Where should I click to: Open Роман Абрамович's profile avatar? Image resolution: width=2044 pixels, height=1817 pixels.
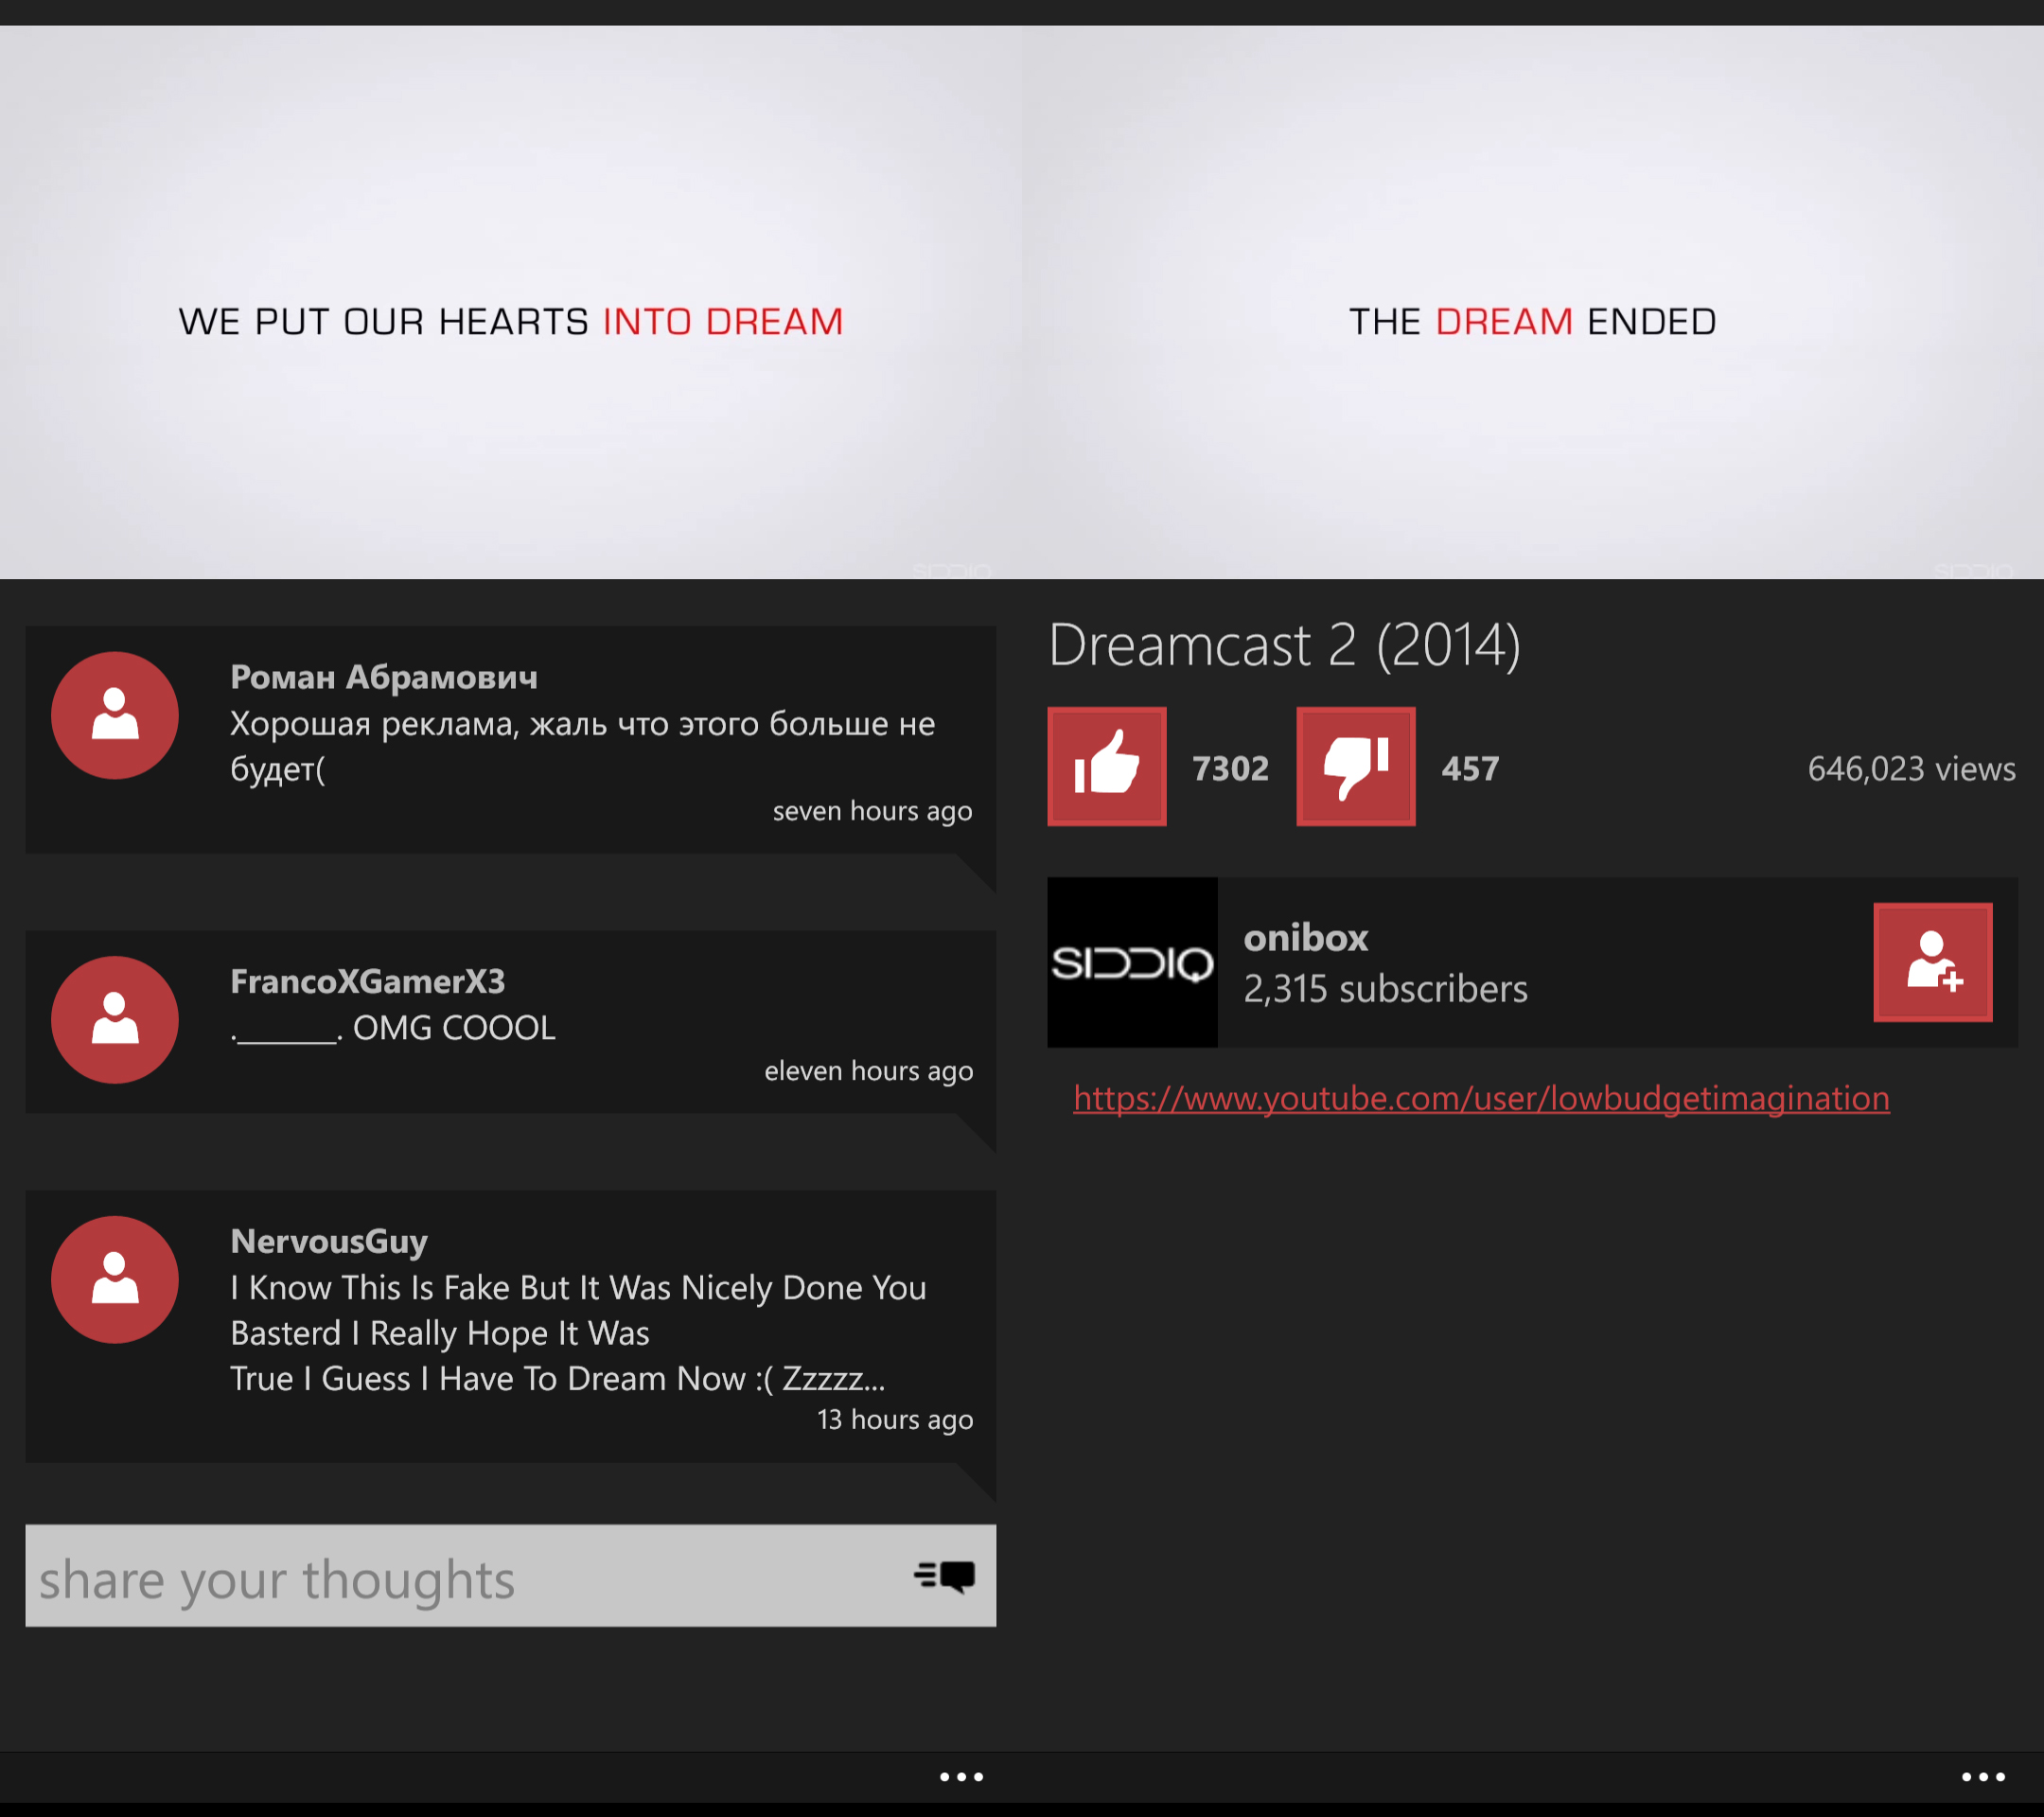point(115,715)
